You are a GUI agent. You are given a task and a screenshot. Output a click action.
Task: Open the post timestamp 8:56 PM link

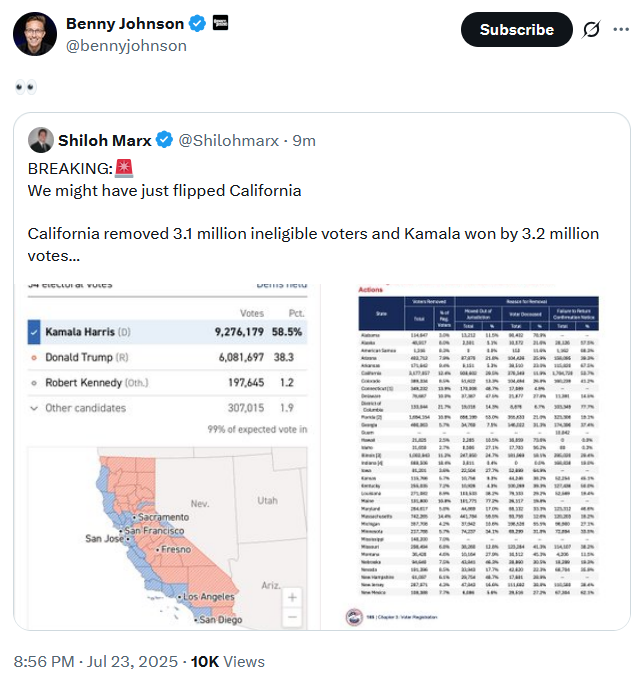(44, 662)
